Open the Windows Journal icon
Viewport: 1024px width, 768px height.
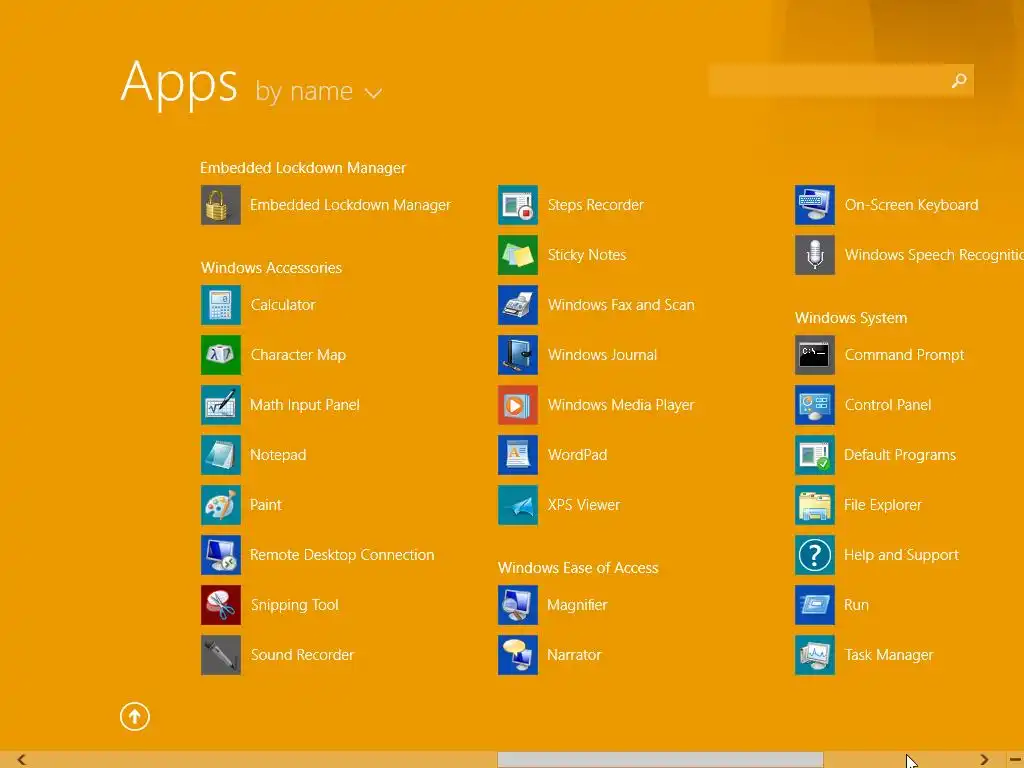click(518, 355)
